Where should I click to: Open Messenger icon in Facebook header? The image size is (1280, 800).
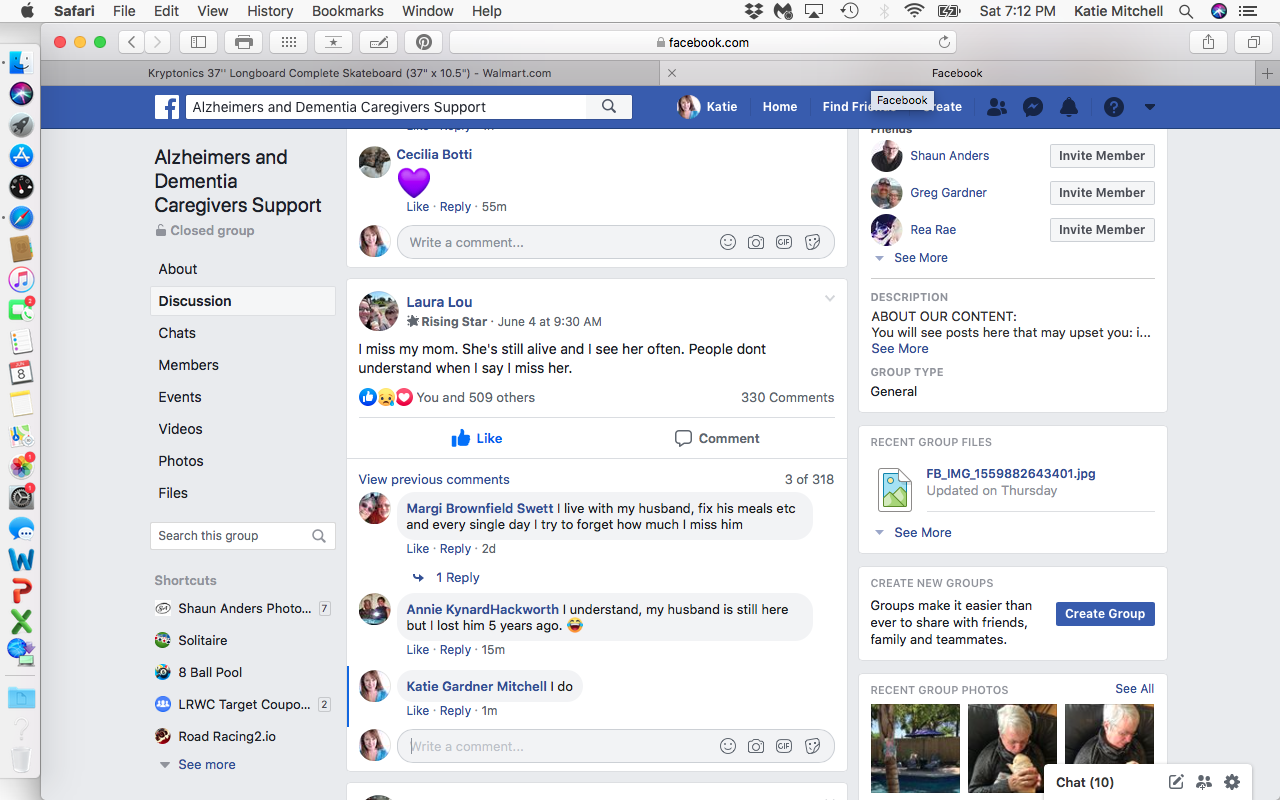[x=1033, y=107]
